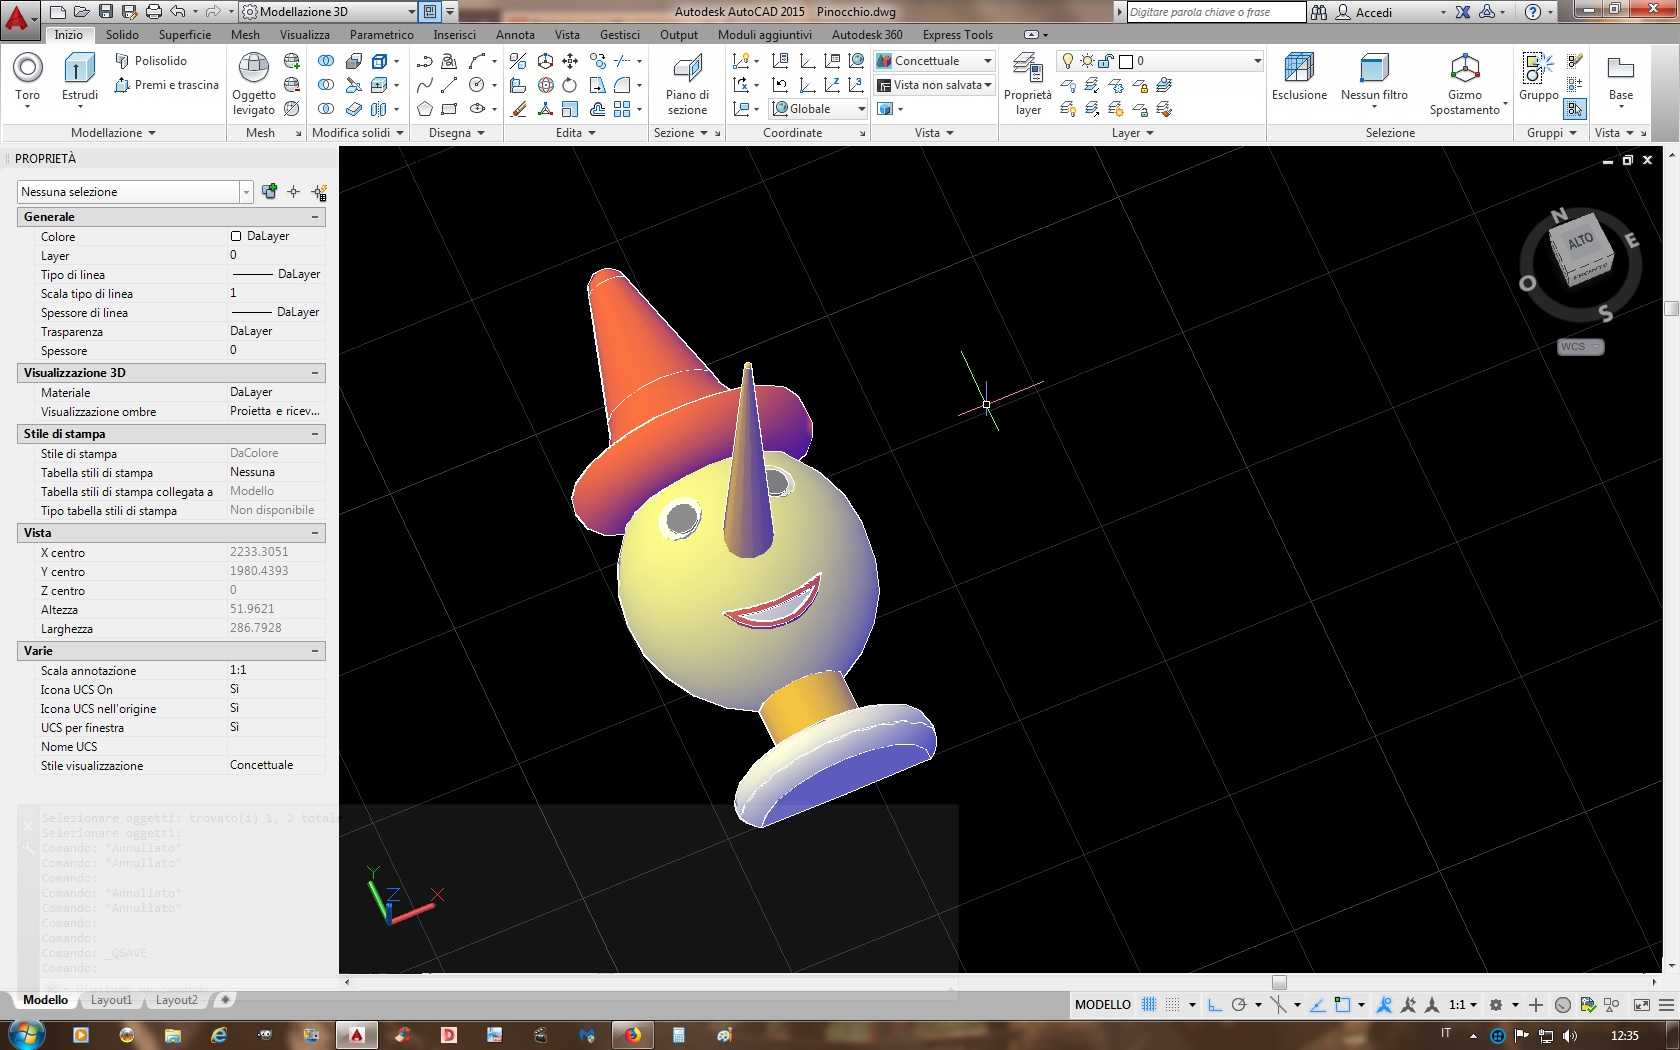Screen dimensions: 1680x1050
Task: Toggle grid display in the status bar
Action: click(x=1149, y=1005)
